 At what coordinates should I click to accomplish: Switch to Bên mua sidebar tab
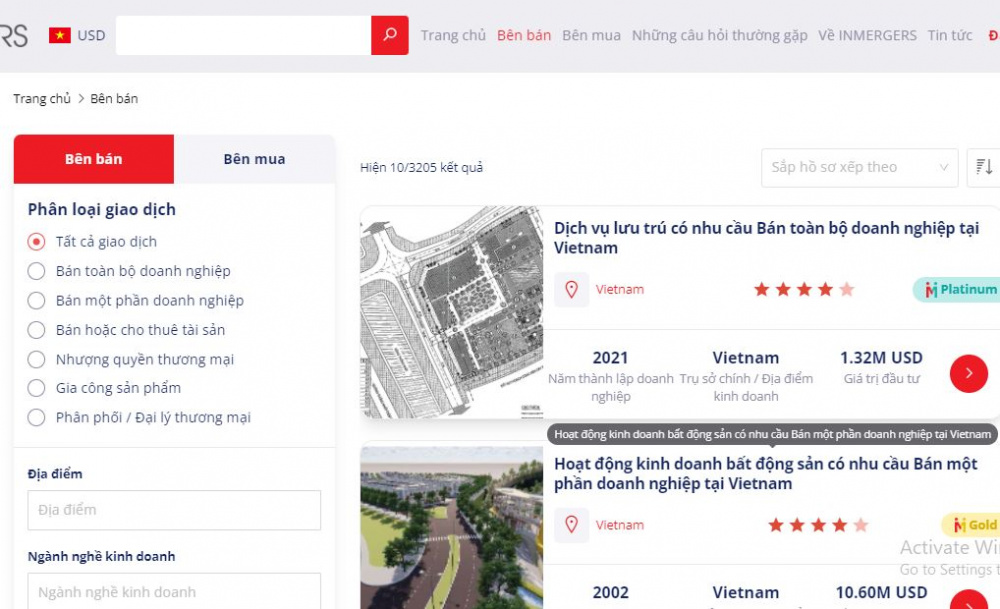coord(254,159)
